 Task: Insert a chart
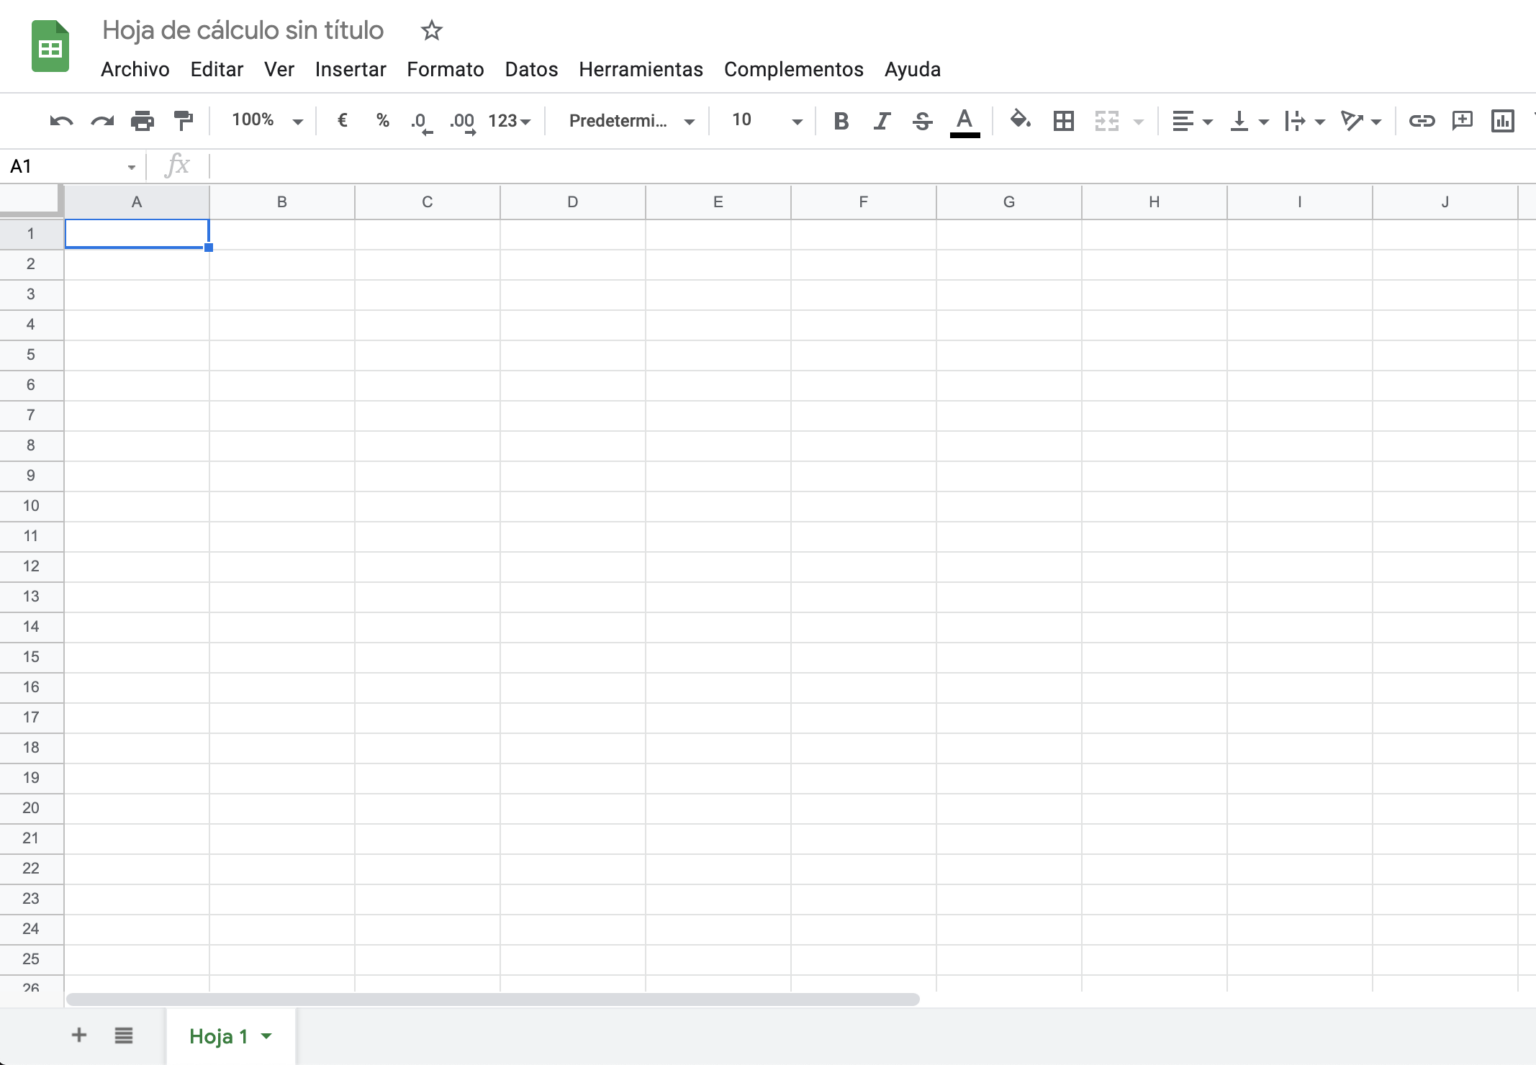1502,120
